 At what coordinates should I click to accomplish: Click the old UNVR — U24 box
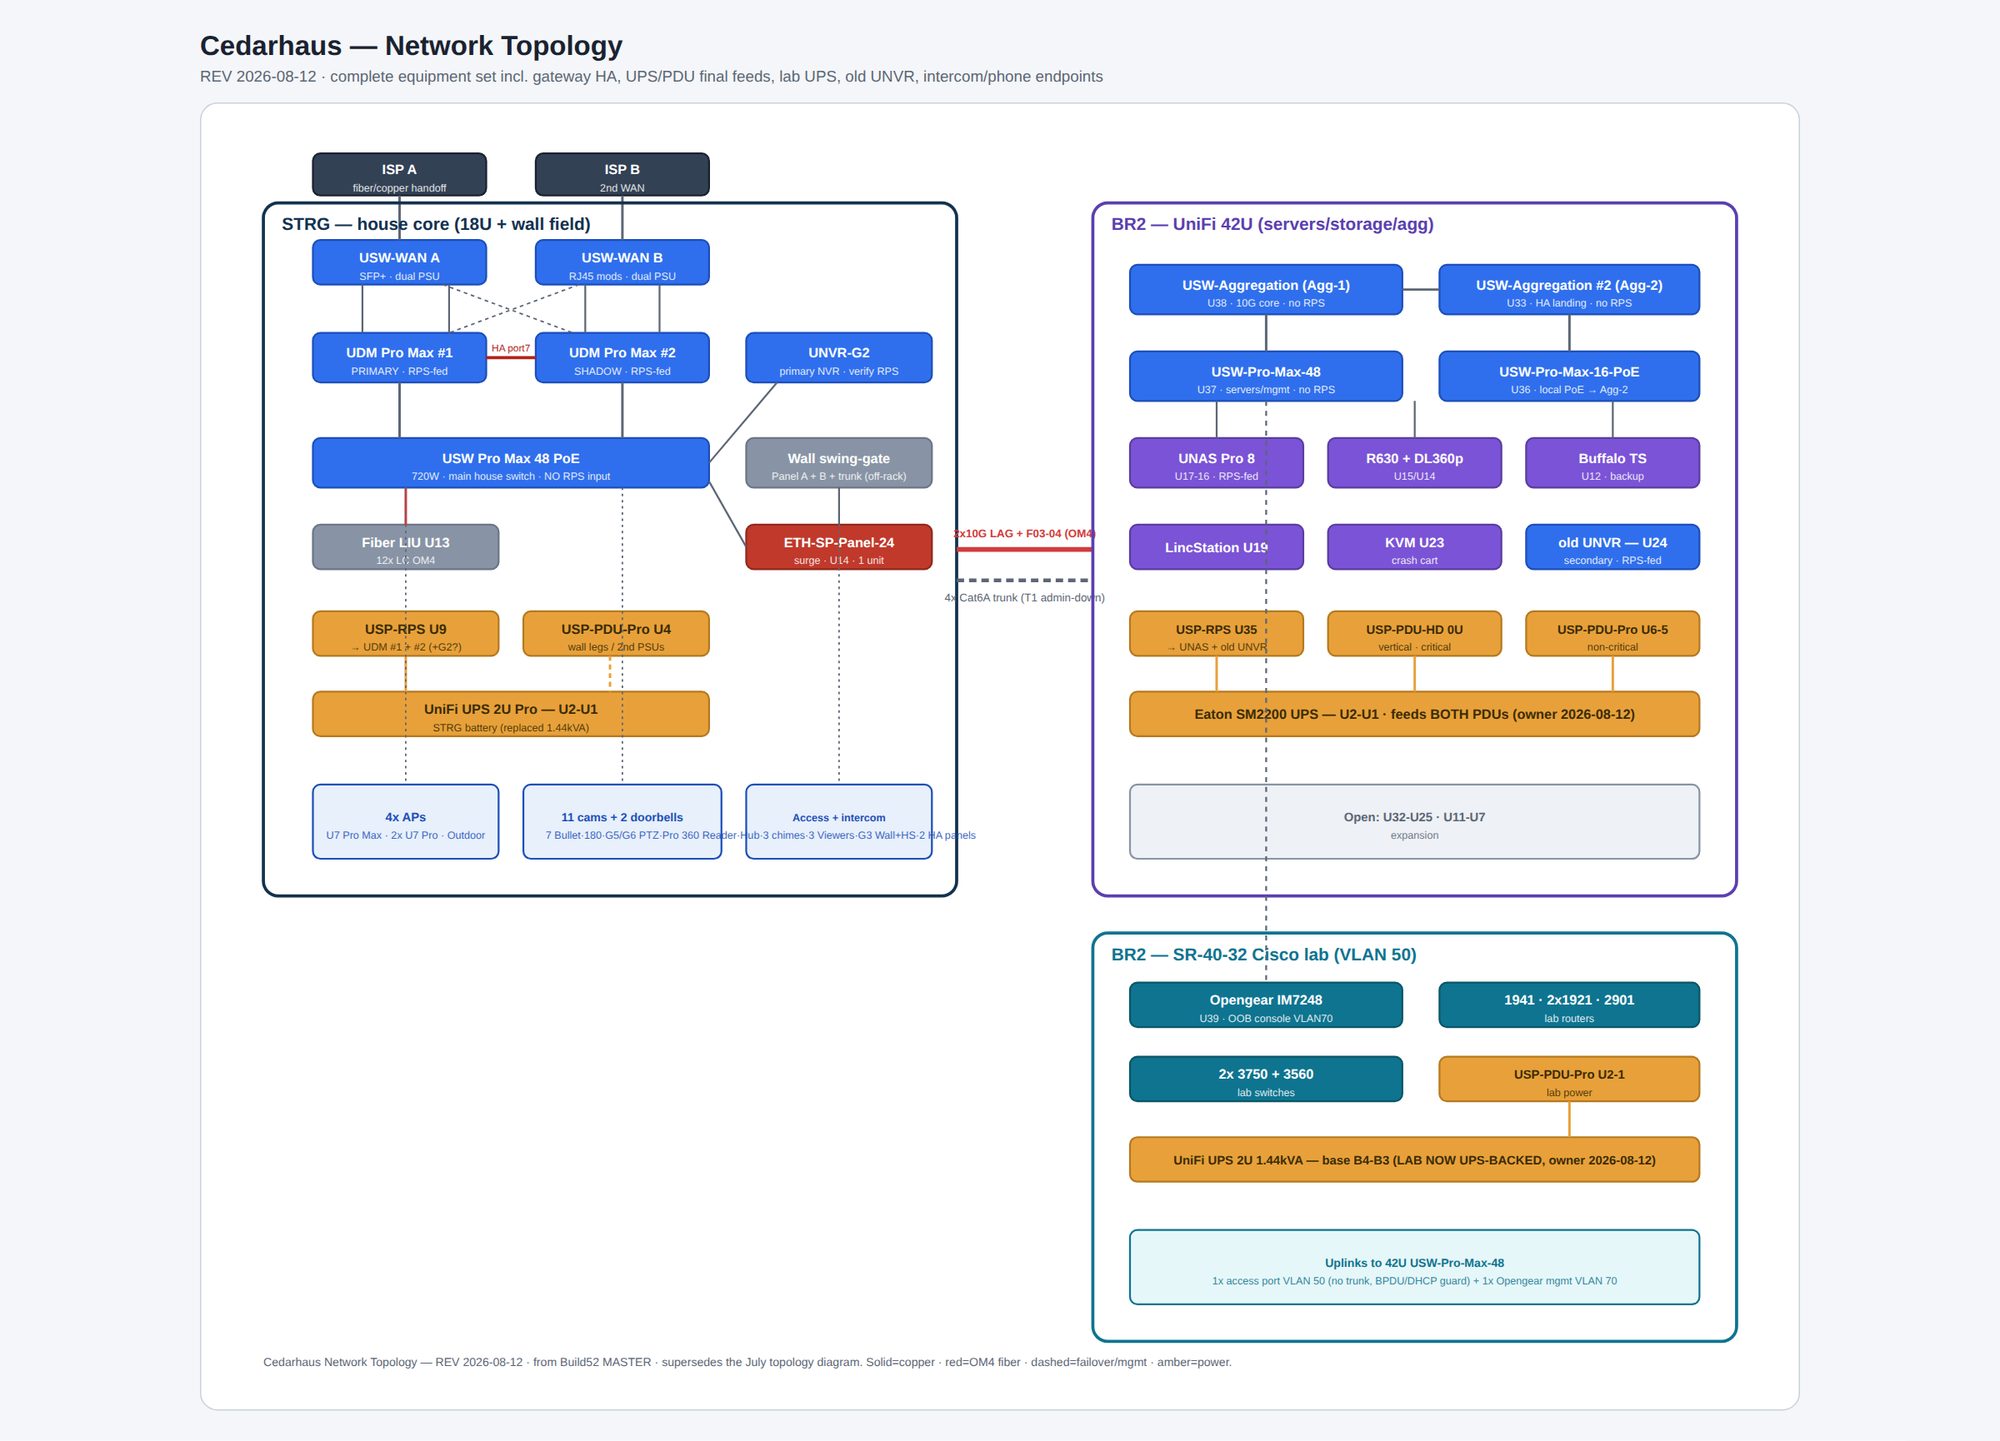coord(1612,547)
